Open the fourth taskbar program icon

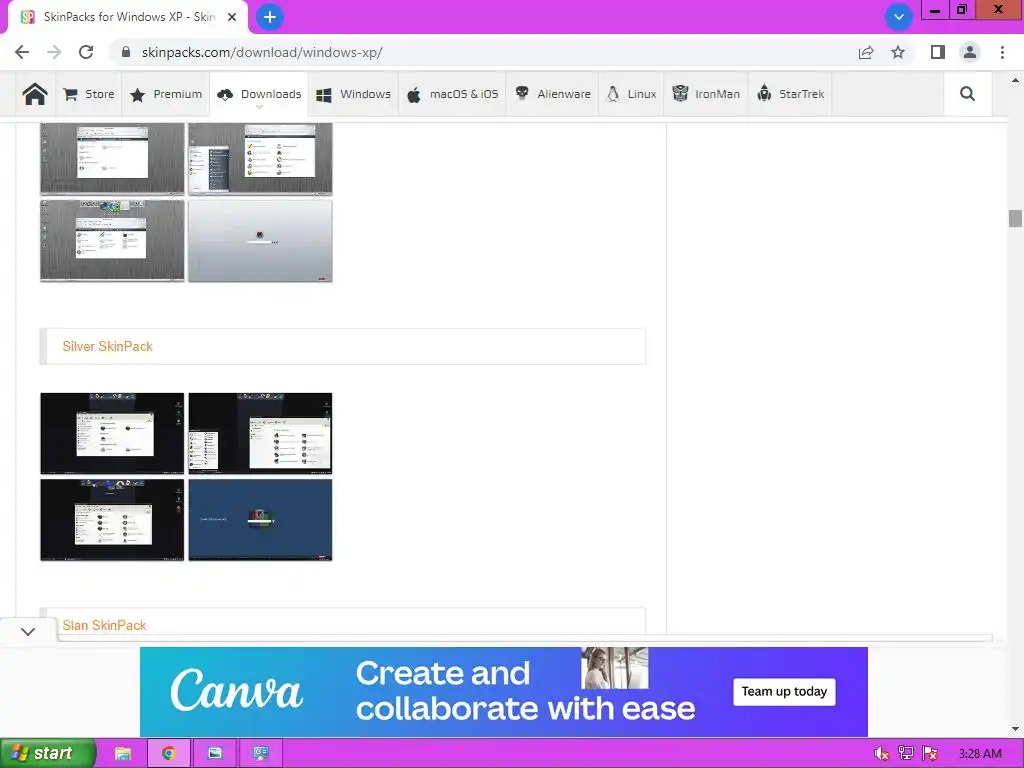(x=261, y=753)
